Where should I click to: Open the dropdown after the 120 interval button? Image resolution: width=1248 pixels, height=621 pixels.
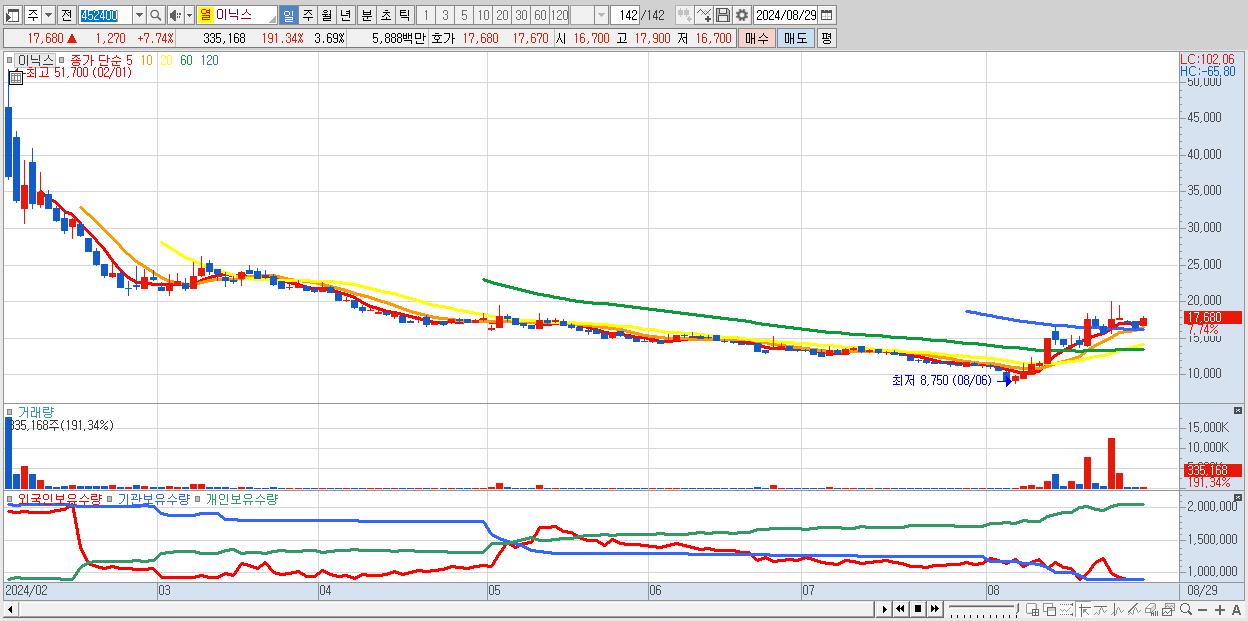pos(601,15)
